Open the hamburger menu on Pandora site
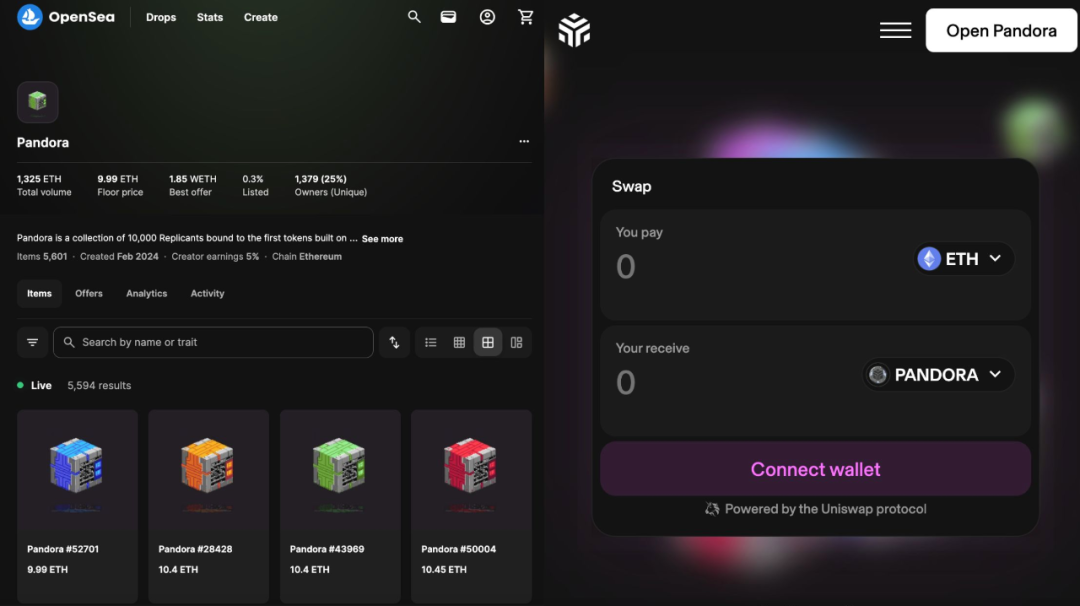 tap(895, 30)
